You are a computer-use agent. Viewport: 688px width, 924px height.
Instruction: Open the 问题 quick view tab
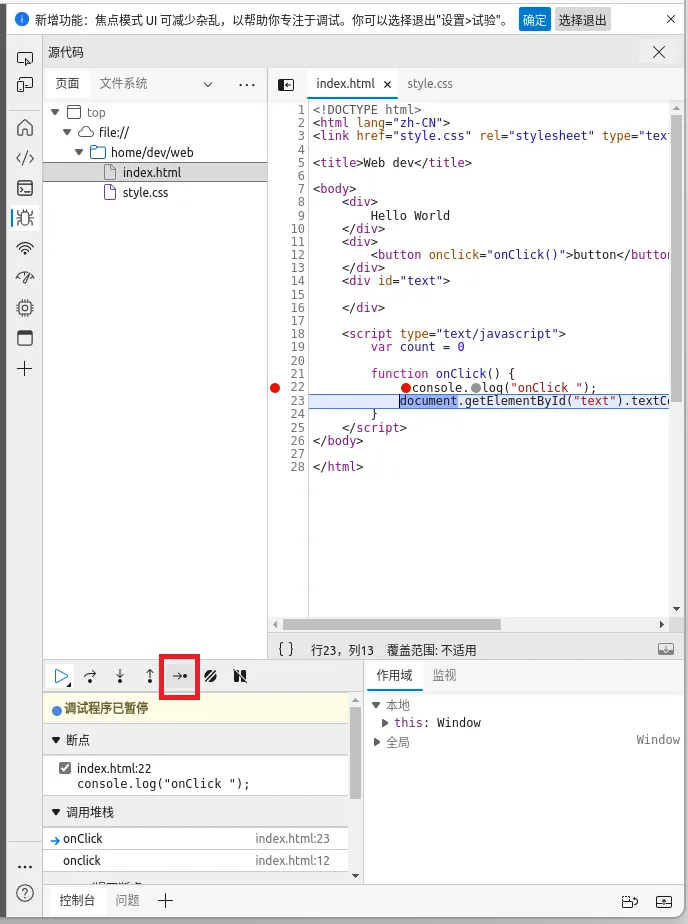[127, 900]
